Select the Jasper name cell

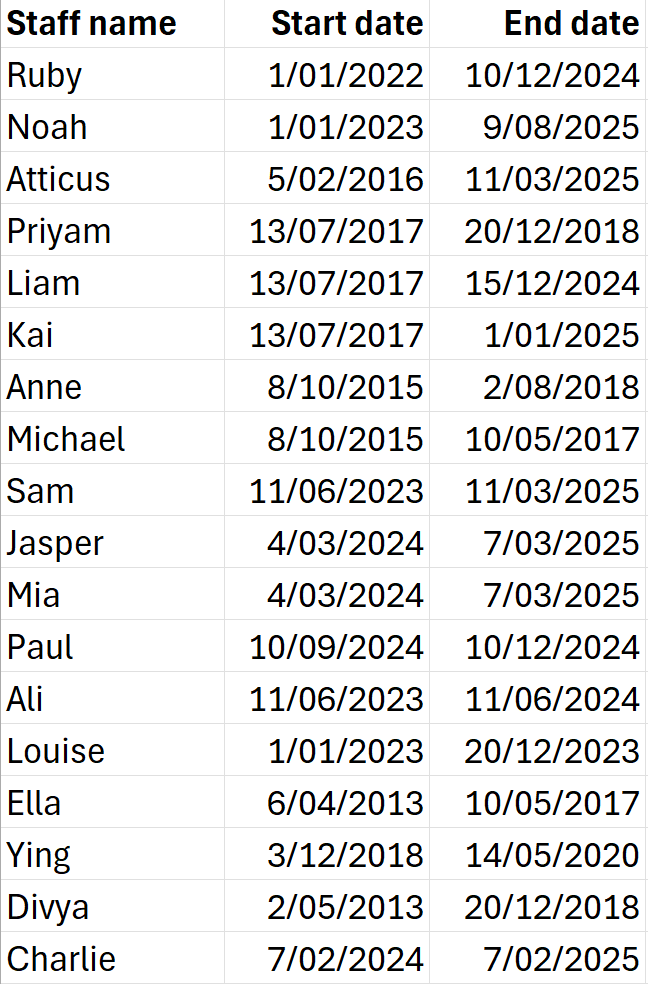(x=56, y=543)
